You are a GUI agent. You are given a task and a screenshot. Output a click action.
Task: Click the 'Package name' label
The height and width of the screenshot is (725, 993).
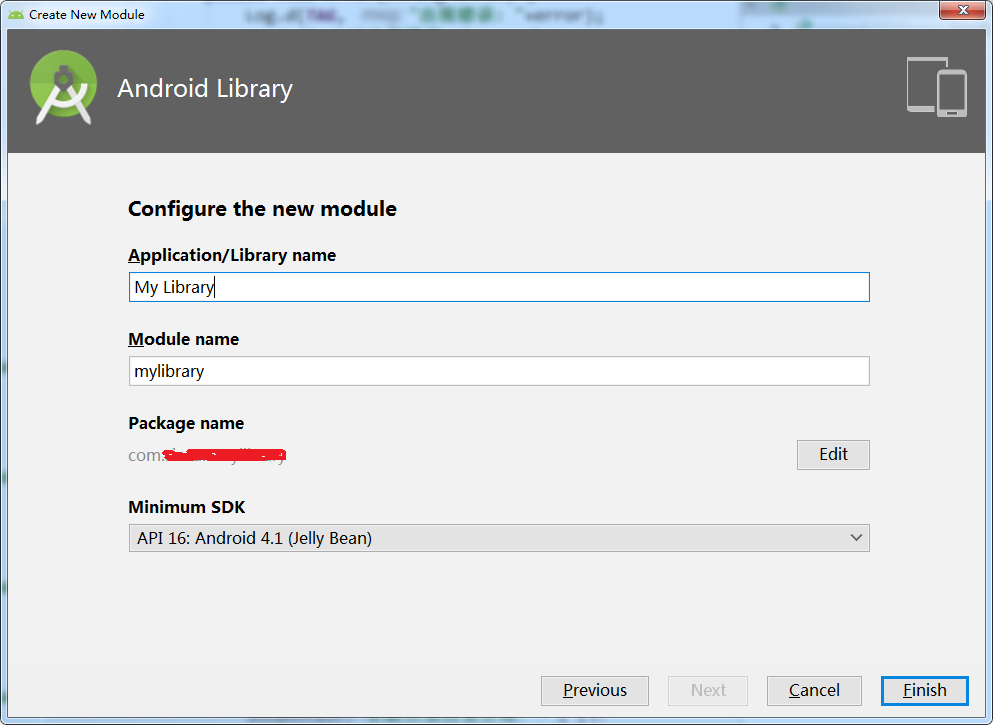(x=186, y=423)
